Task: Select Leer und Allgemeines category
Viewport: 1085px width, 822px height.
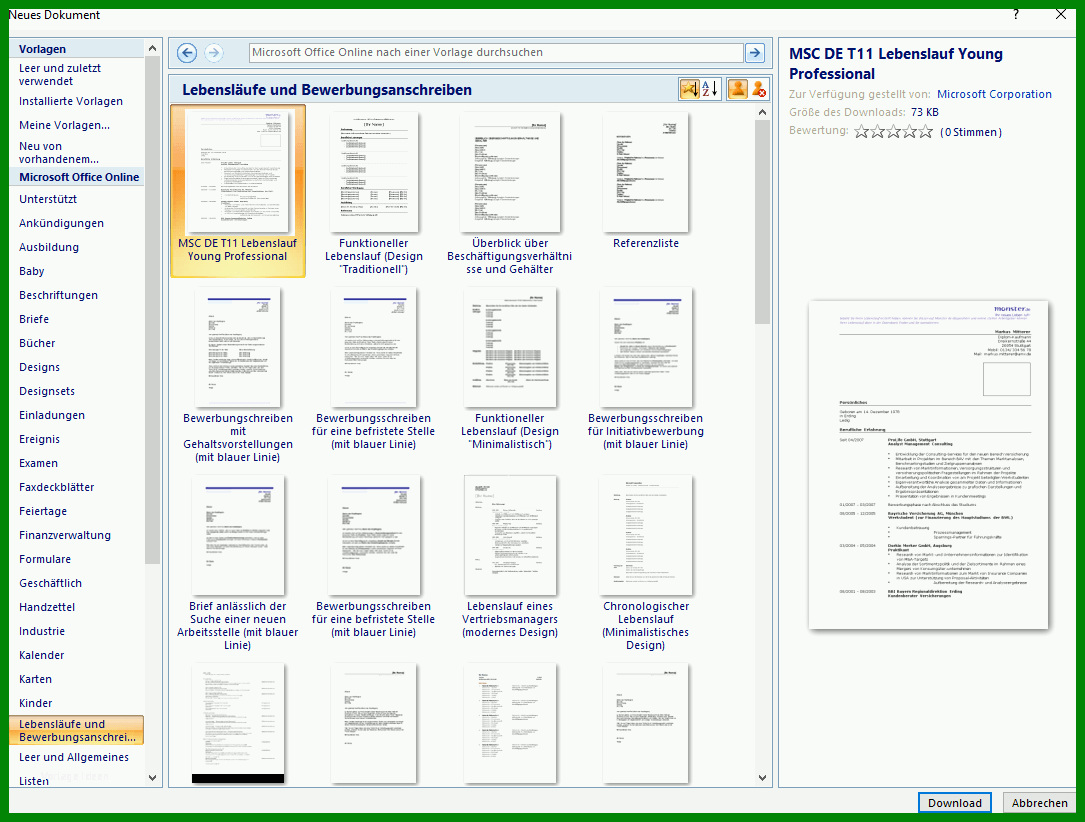Action: coord(76,757)
